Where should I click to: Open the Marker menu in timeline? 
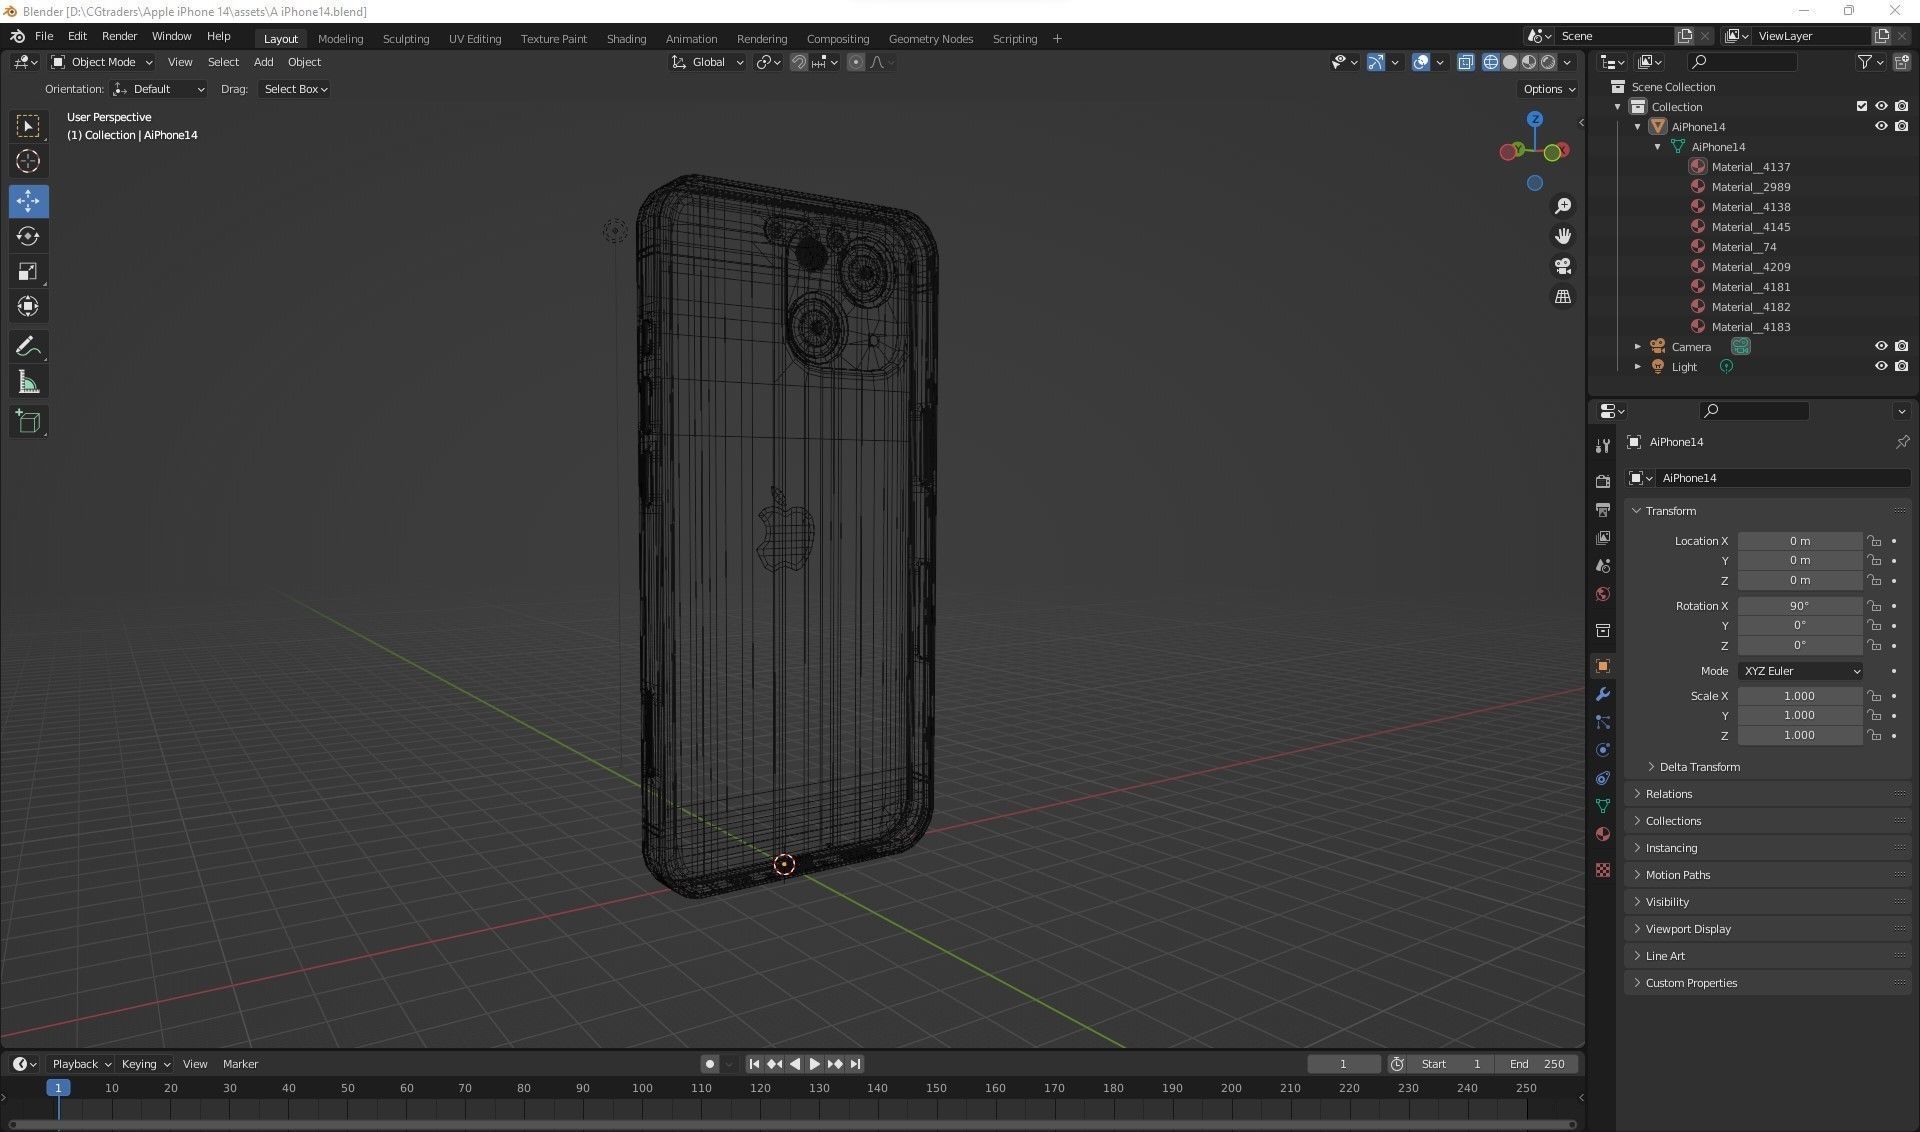click(240, 1064)
